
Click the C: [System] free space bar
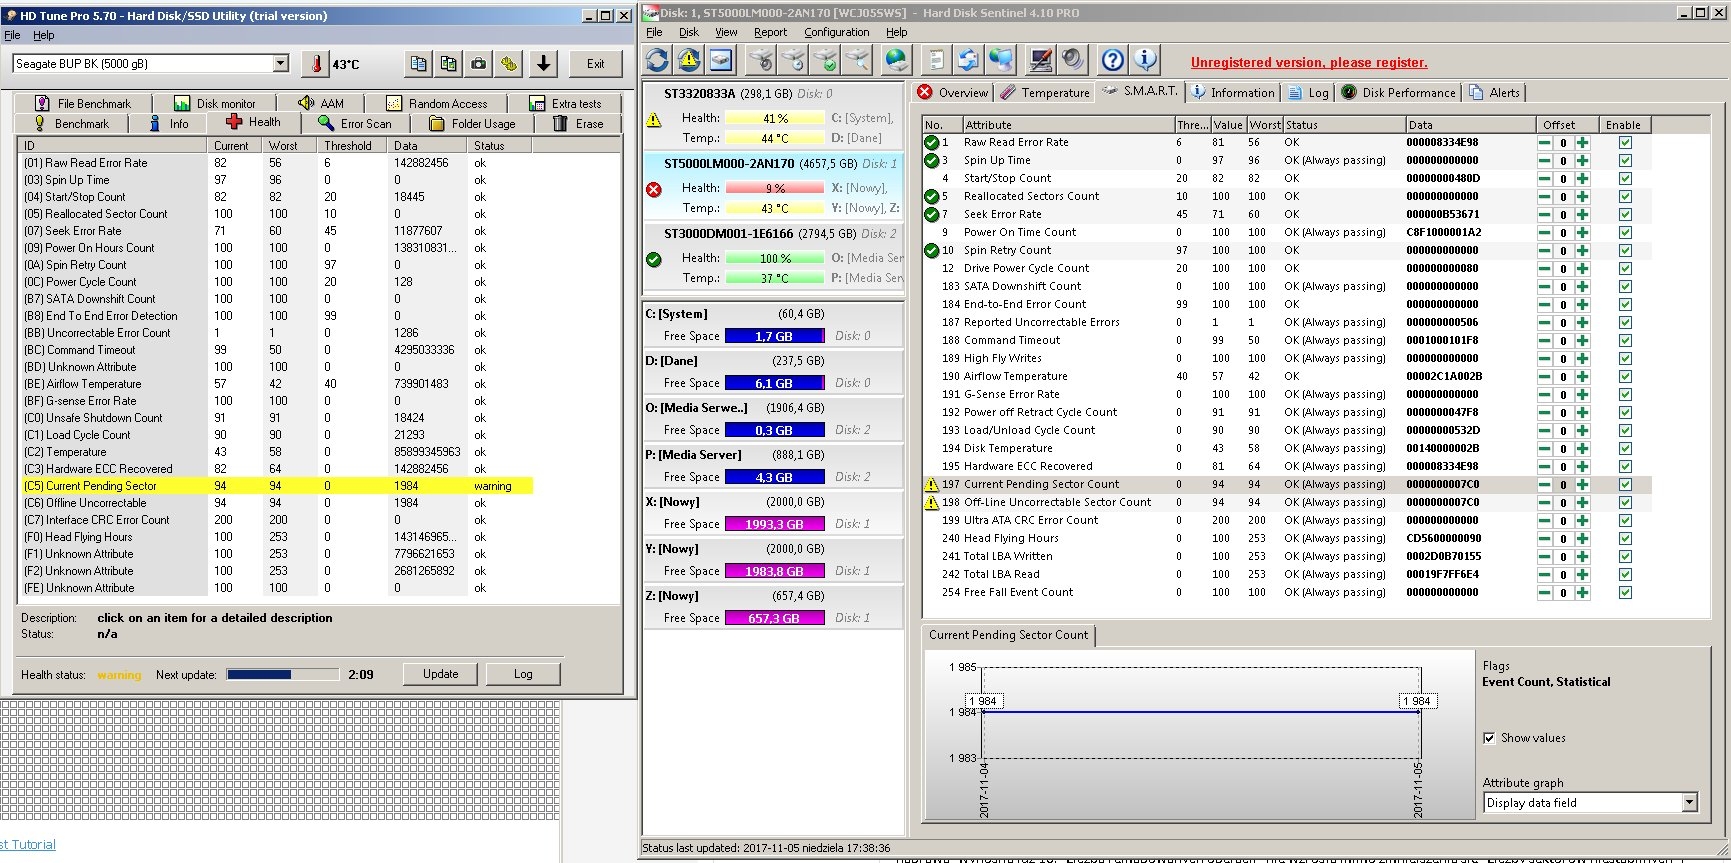tap(775, 336)
